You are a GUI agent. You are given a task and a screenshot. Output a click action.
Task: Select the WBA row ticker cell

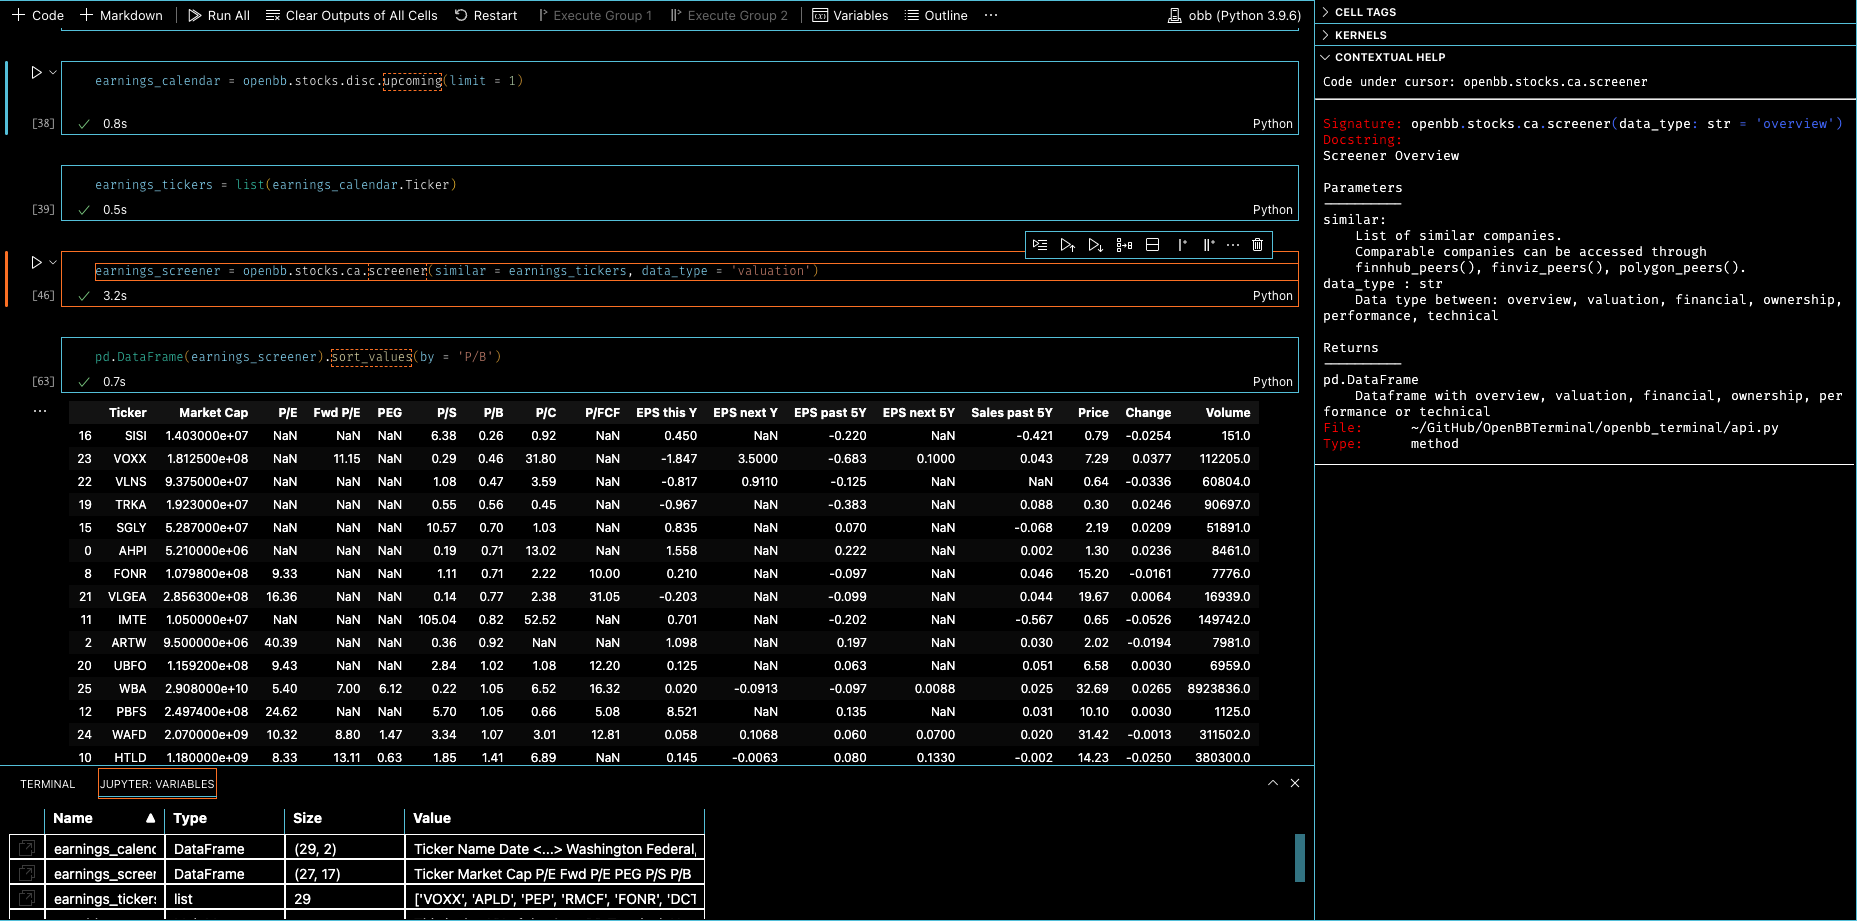coord(132,689)
